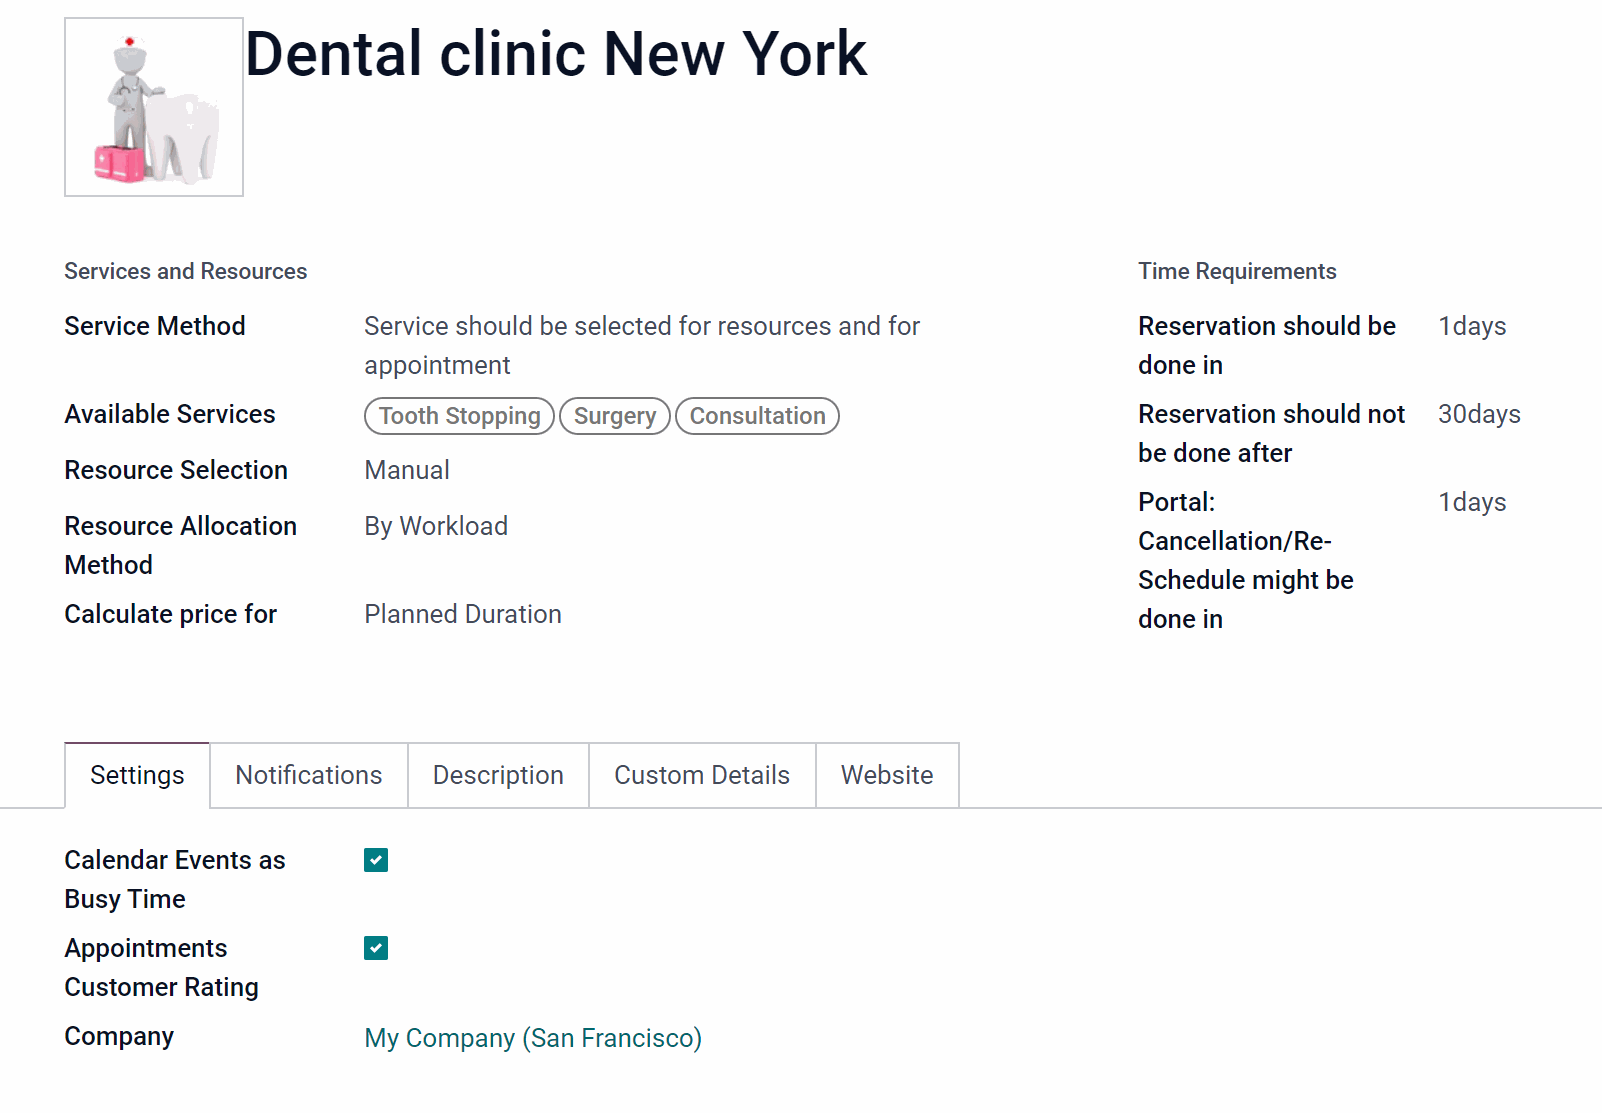This screenshot has width=1602, height=1113.
Task: Open the Resource Selection Manual field
Action: tap(407, 470)
